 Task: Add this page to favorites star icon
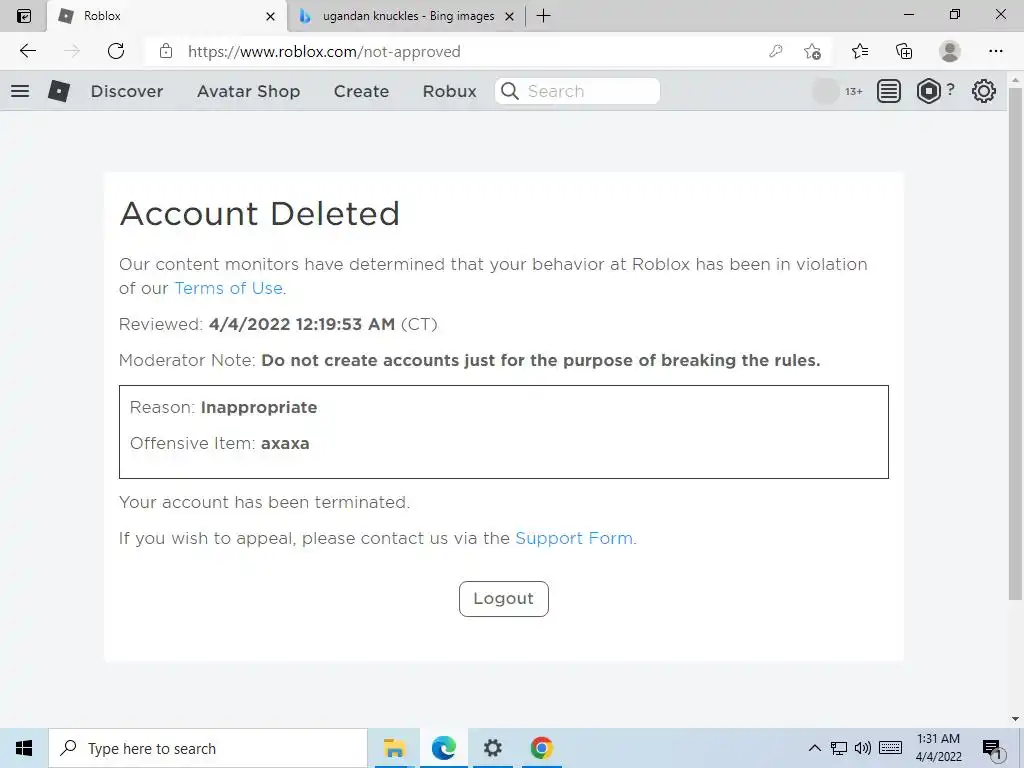click(812, 51)
